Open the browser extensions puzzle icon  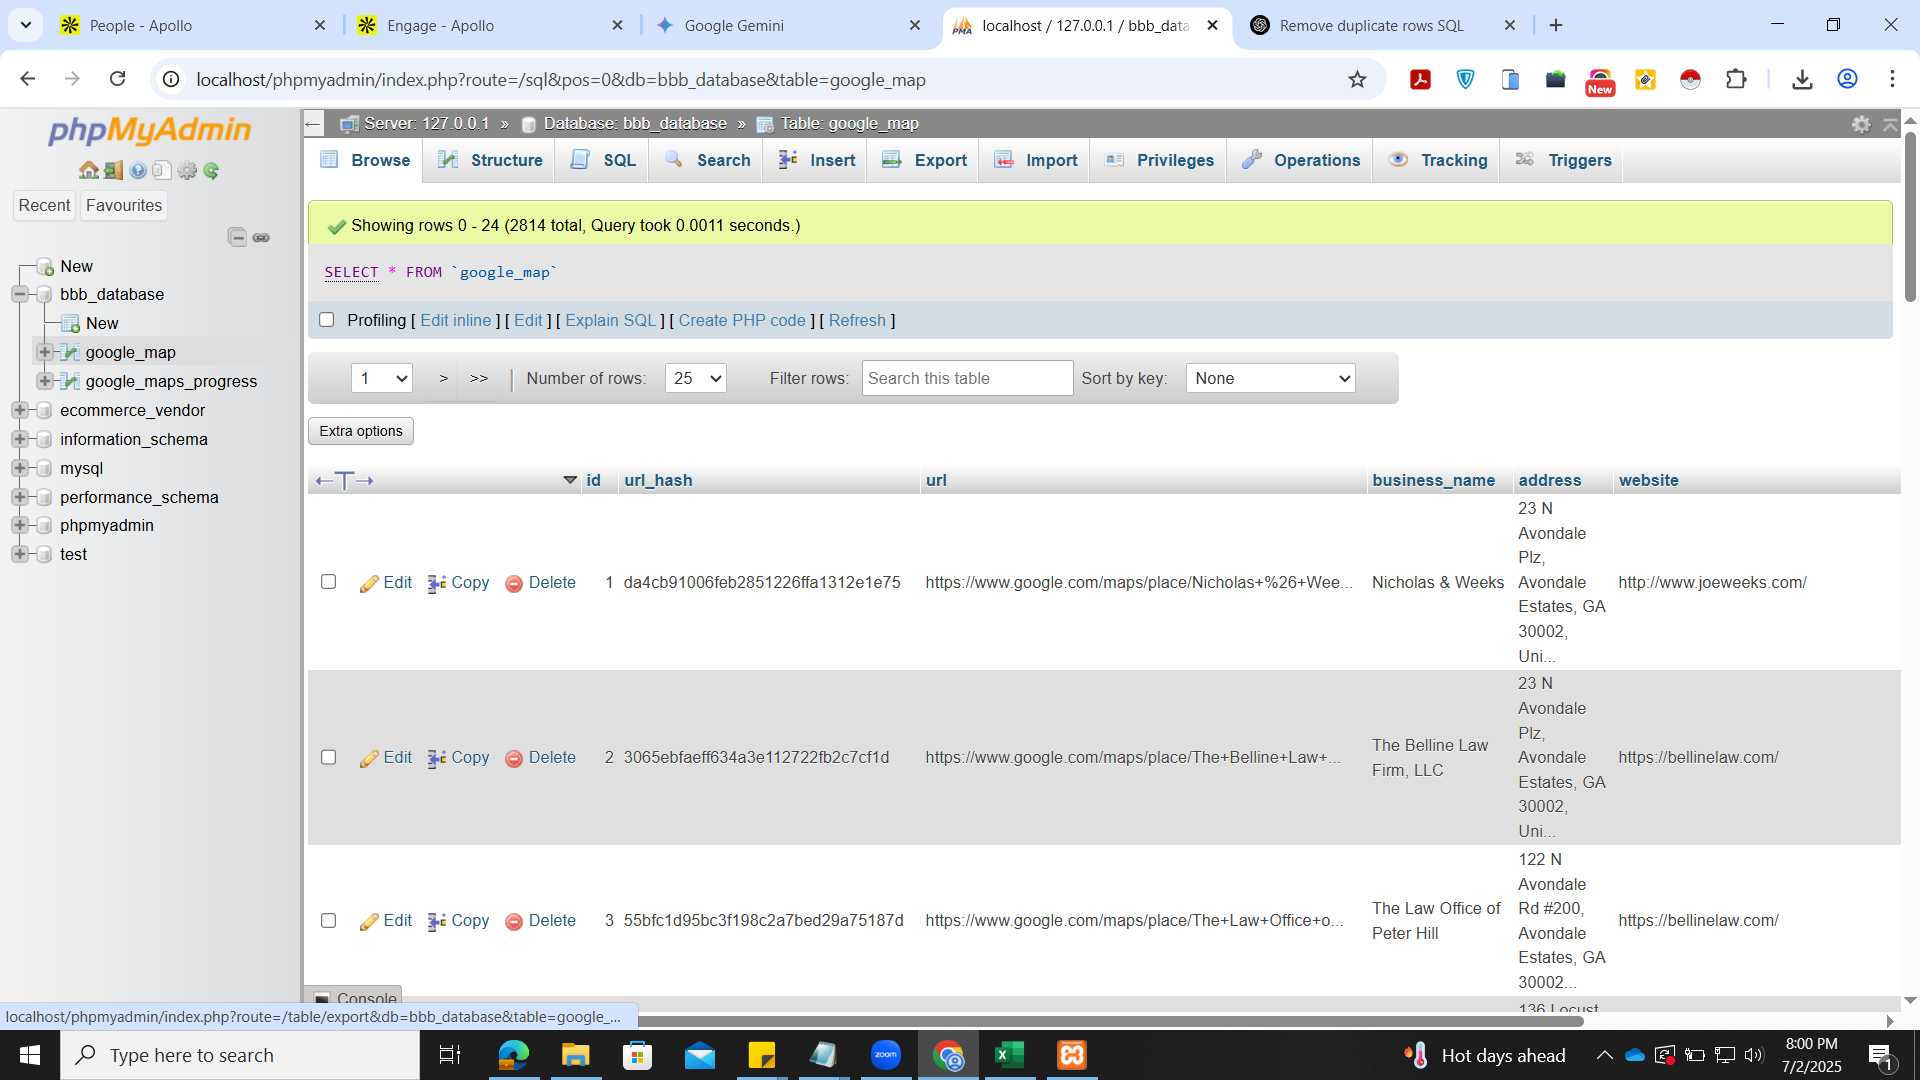point(1736,79)
